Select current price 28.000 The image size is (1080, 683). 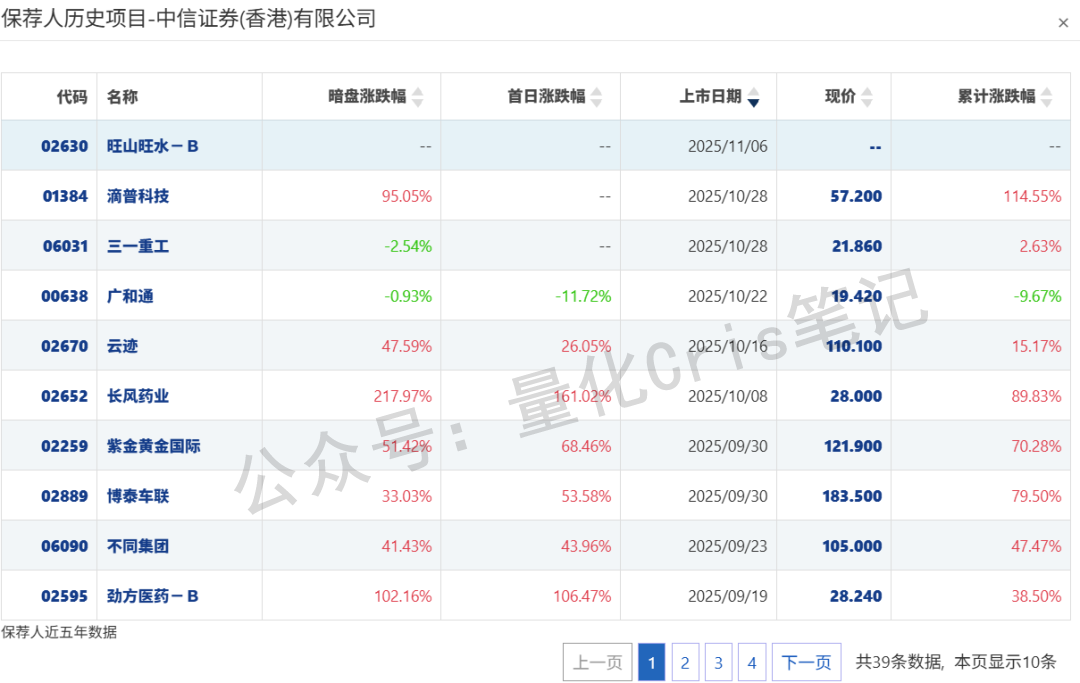click(x=856, y=396)
